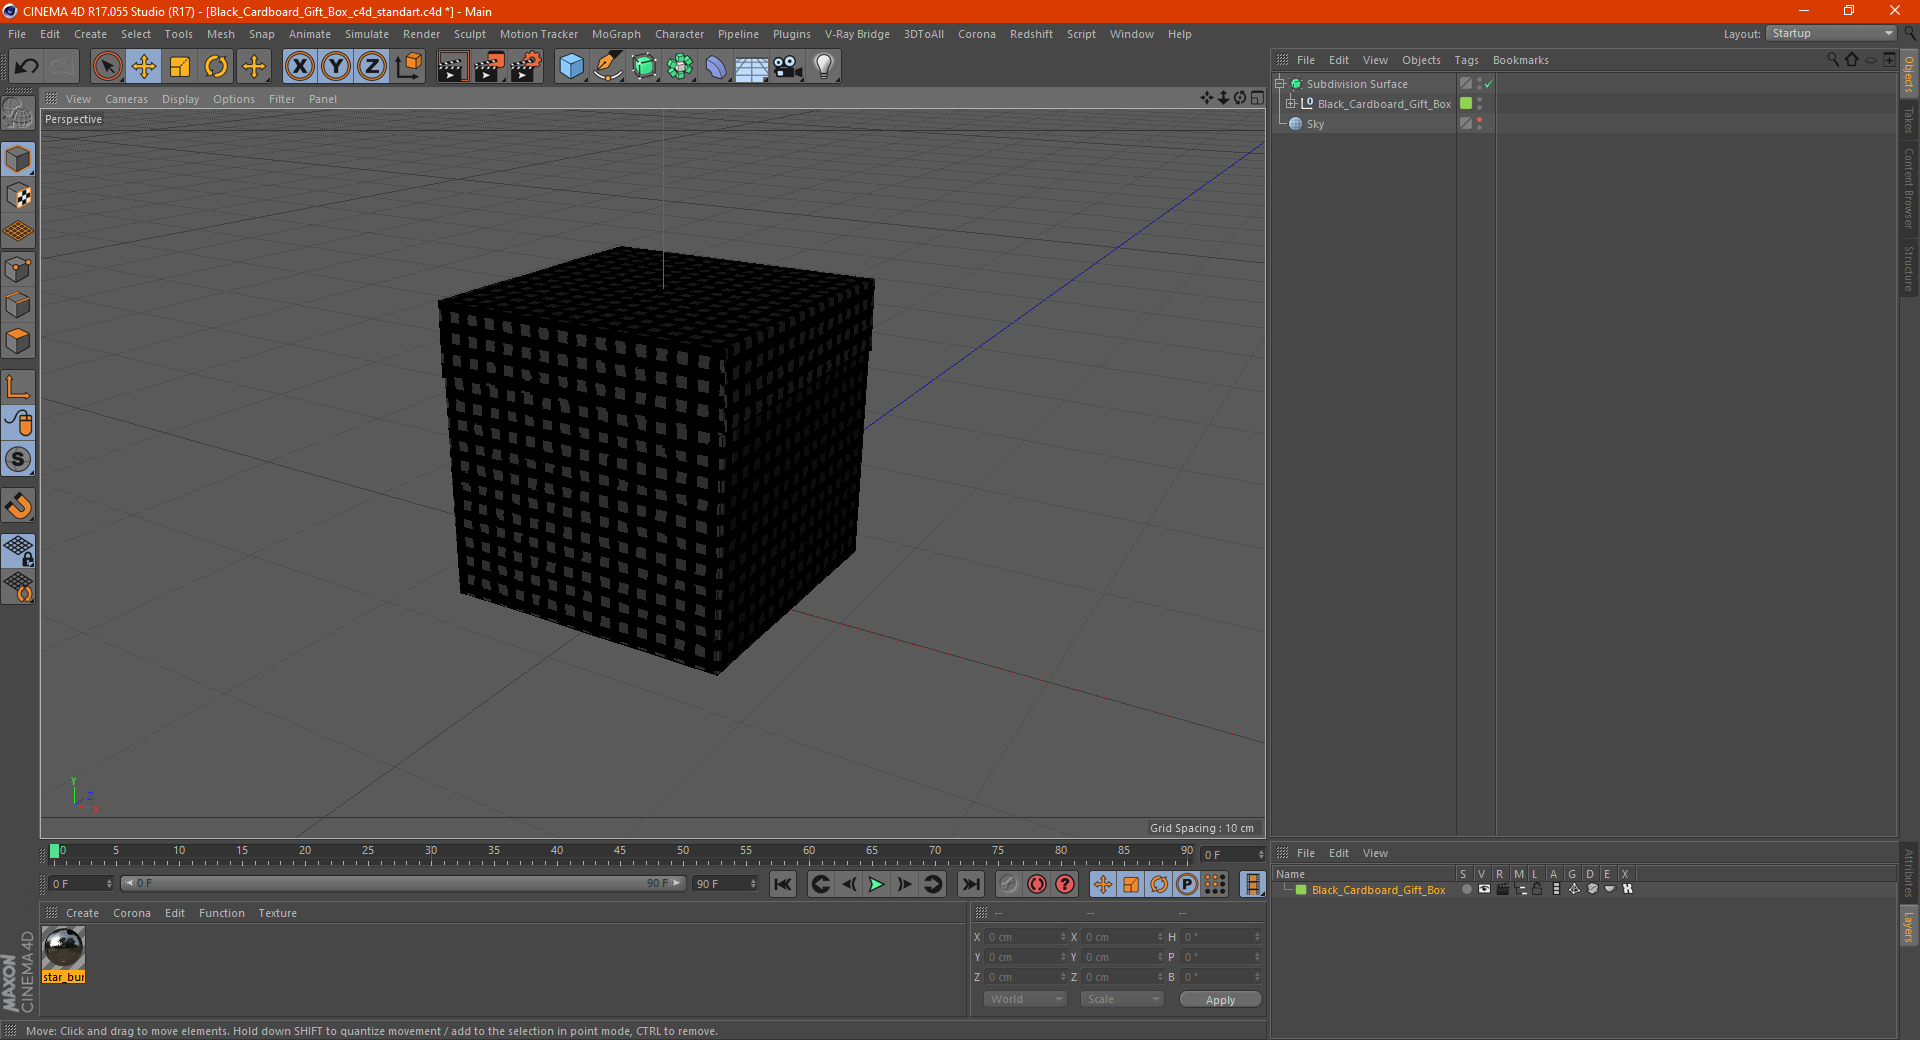Render the active view
1920x1040 pixels.
coord(452,67)
